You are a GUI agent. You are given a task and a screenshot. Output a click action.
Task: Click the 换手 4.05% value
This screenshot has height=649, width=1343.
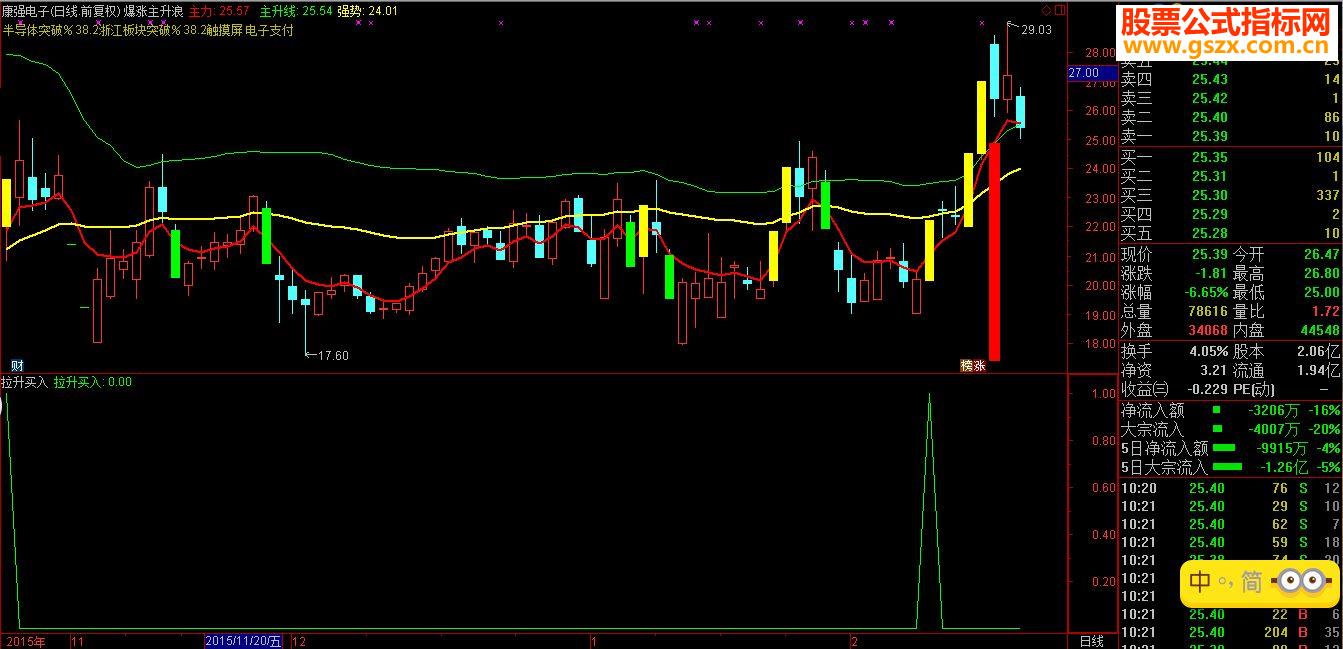click(1209, 351)
